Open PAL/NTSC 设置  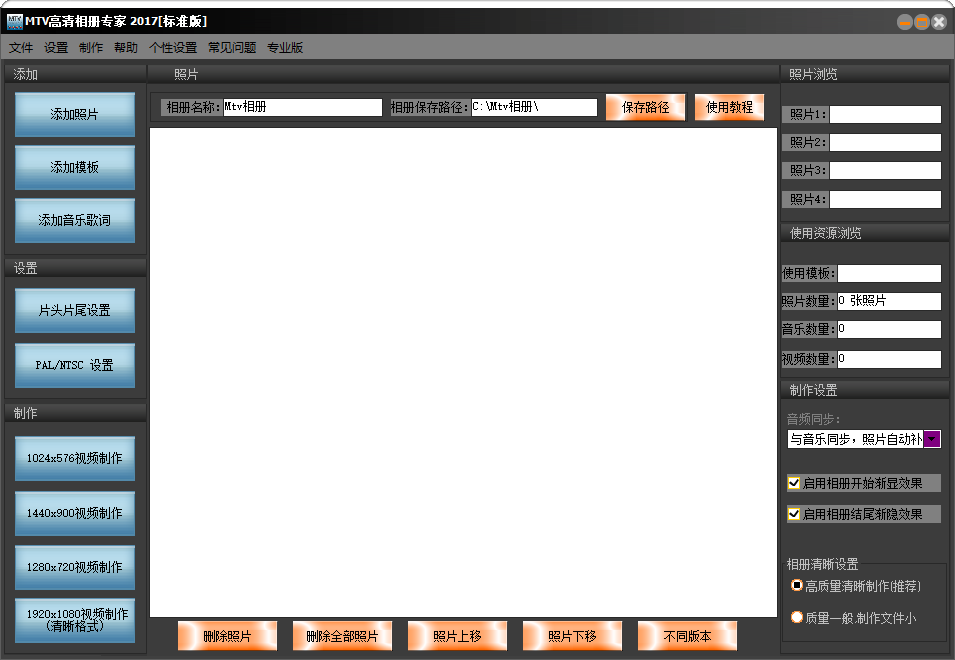click(x=75, y=365)
